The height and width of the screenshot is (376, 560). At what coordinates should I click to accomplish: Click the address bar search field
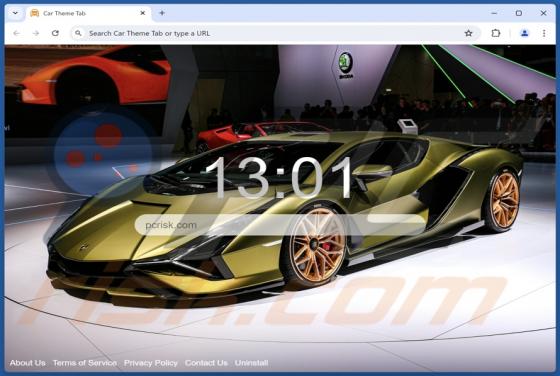click(275, 33)
